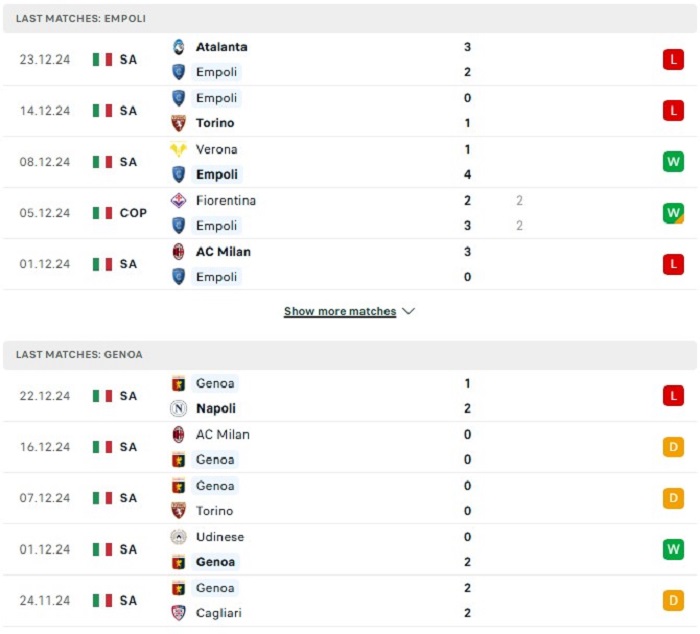This screenshot has width=700, height=634.
Task: Click the D badge for Genoa vs Cagliari
Action: (673, 601)
